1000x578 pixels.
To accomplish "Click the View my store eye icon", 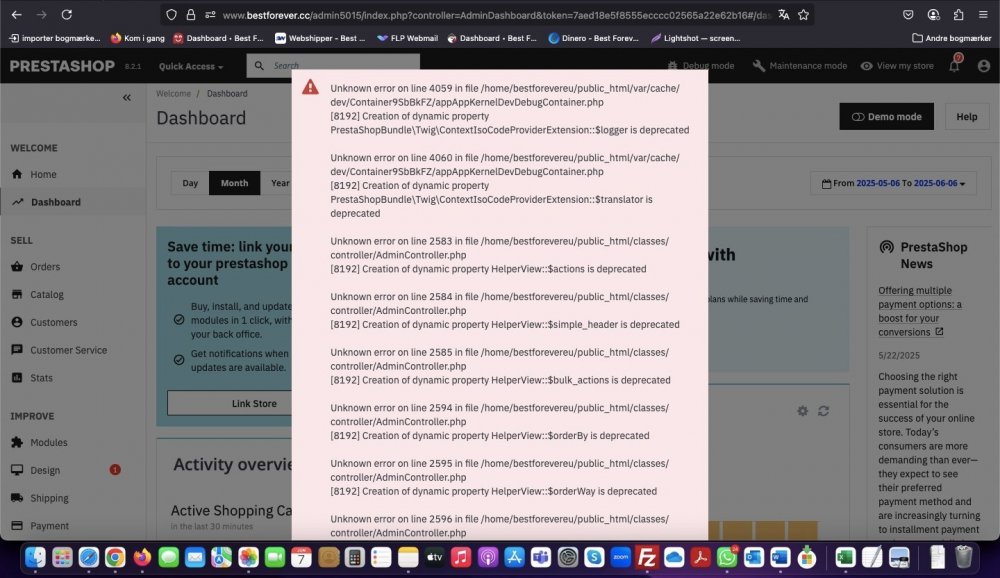I will coord(866,66).
